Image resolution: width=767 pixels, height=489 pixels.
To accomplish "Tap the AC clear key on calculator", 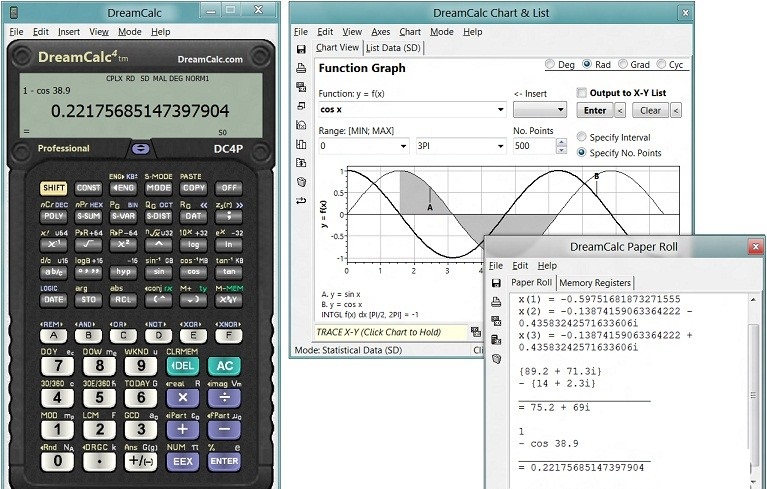I will pyautogui.click(x=225, y=366).
